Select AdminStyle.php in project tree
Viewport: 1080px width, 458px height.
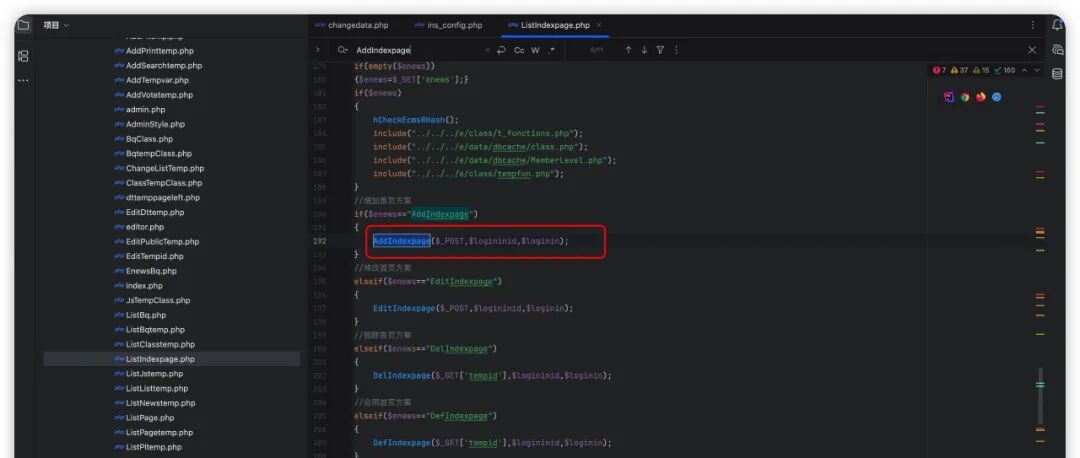coord(149,125)
